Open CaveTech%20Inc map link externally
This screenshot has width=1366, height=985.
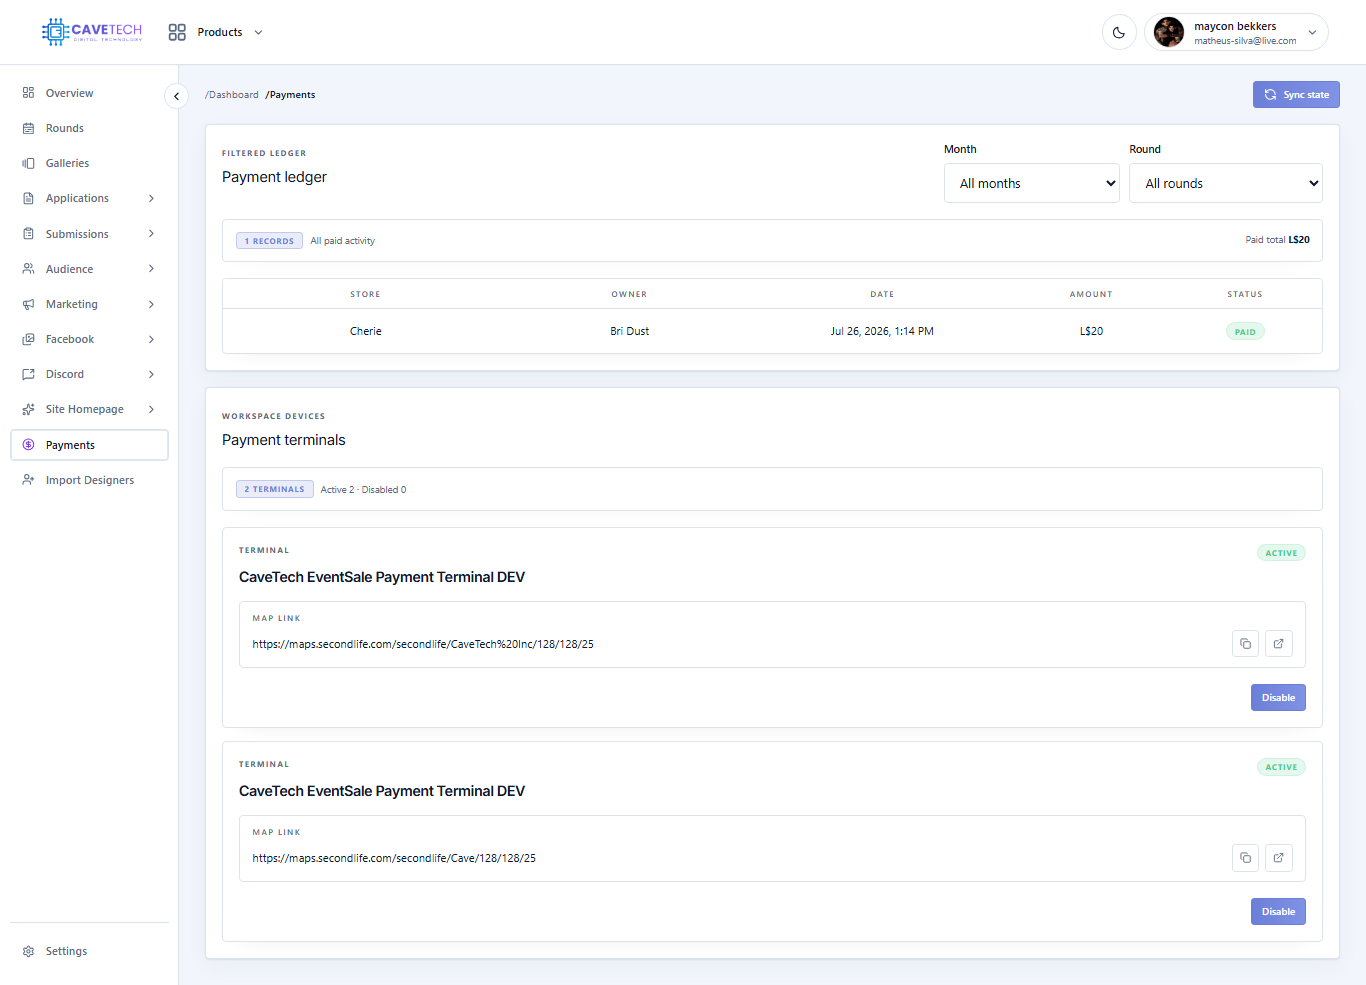point(1279,644)
